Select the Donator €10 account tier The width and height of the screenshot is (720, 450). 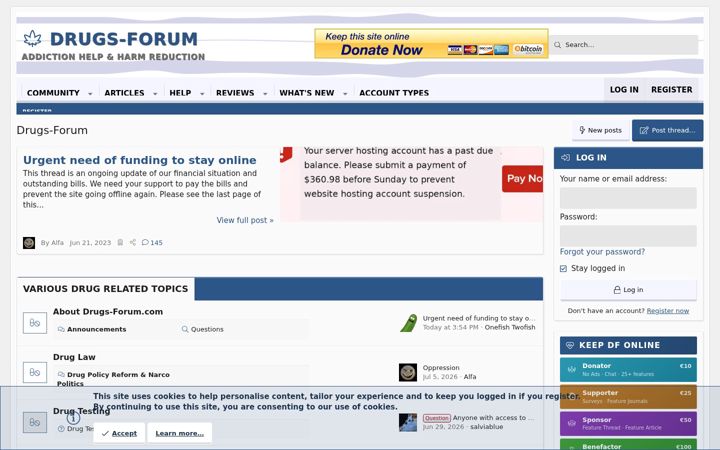point(628,370)
